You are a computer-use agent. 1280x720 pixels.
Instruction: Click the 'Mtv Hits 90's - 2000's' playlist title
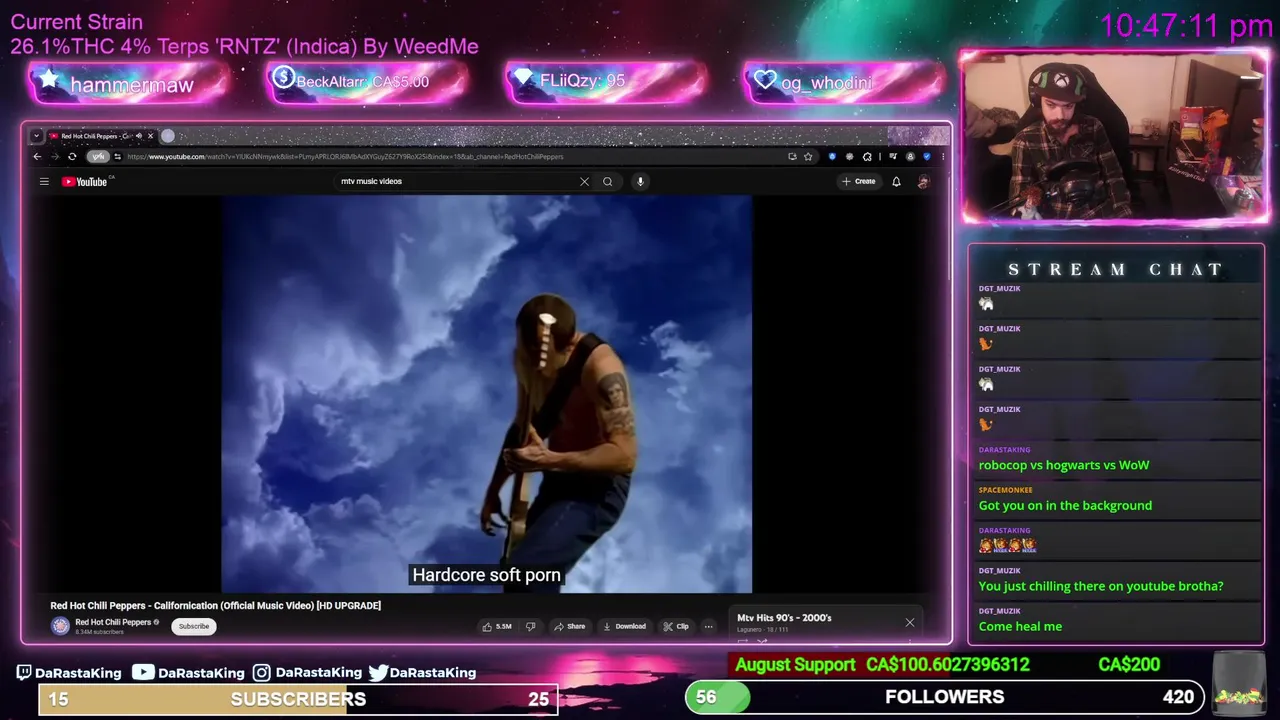point(784,618)
